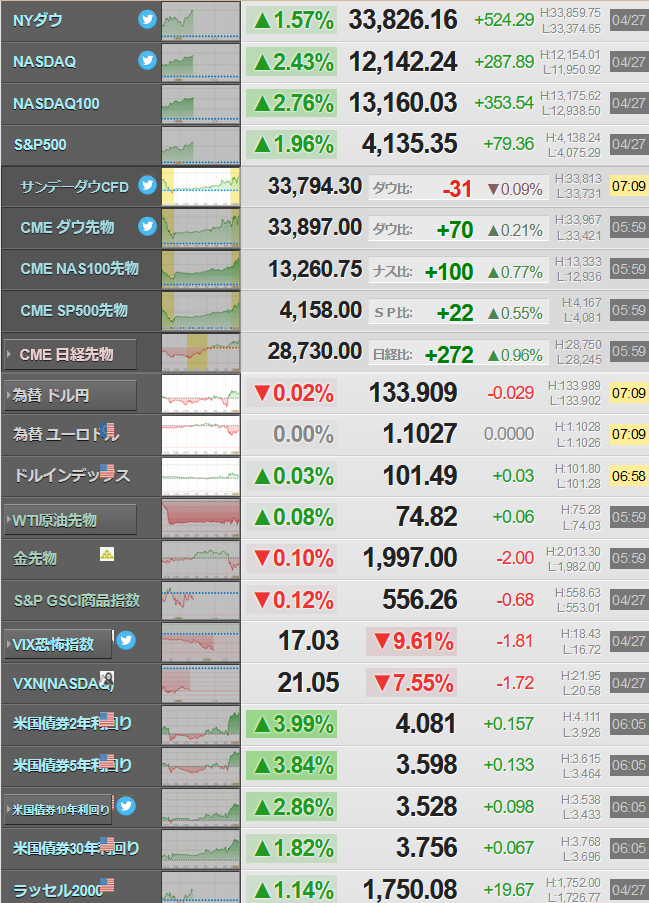This screenshot has width=649, height=903.
Task: Click the ▼7.55% change for VXN
Action: point(412,683)
